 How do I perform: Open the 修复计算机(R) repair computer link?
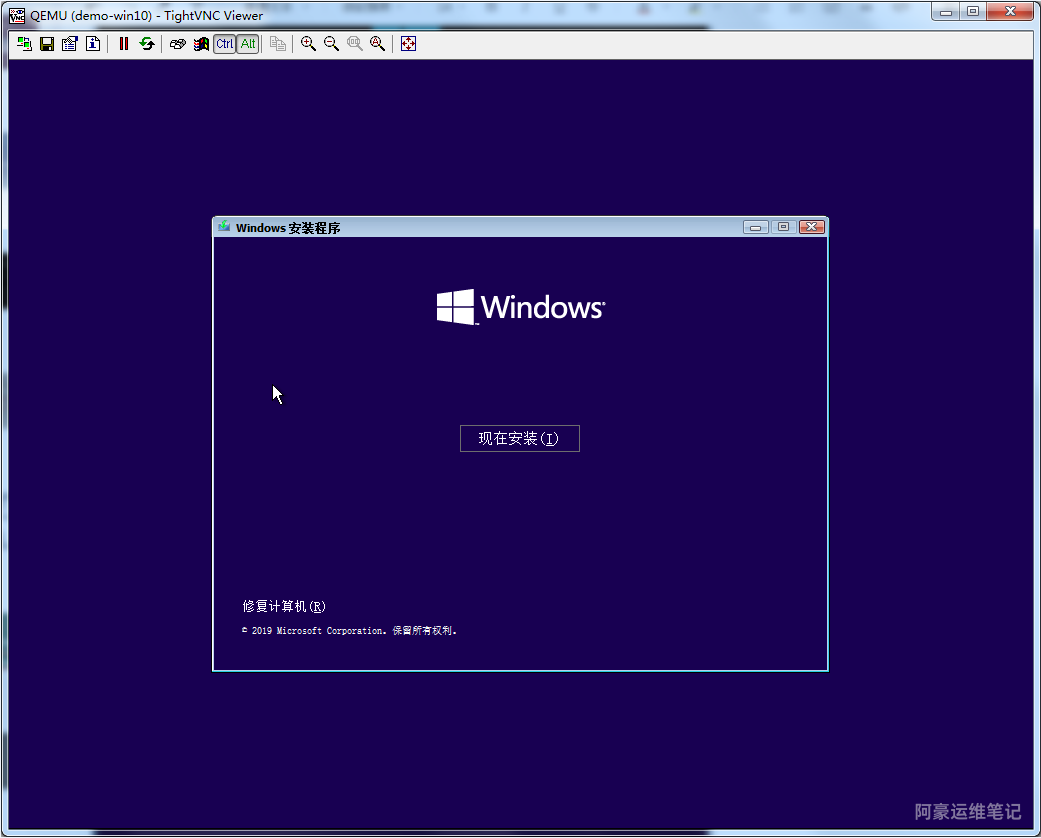pos(284,606)
